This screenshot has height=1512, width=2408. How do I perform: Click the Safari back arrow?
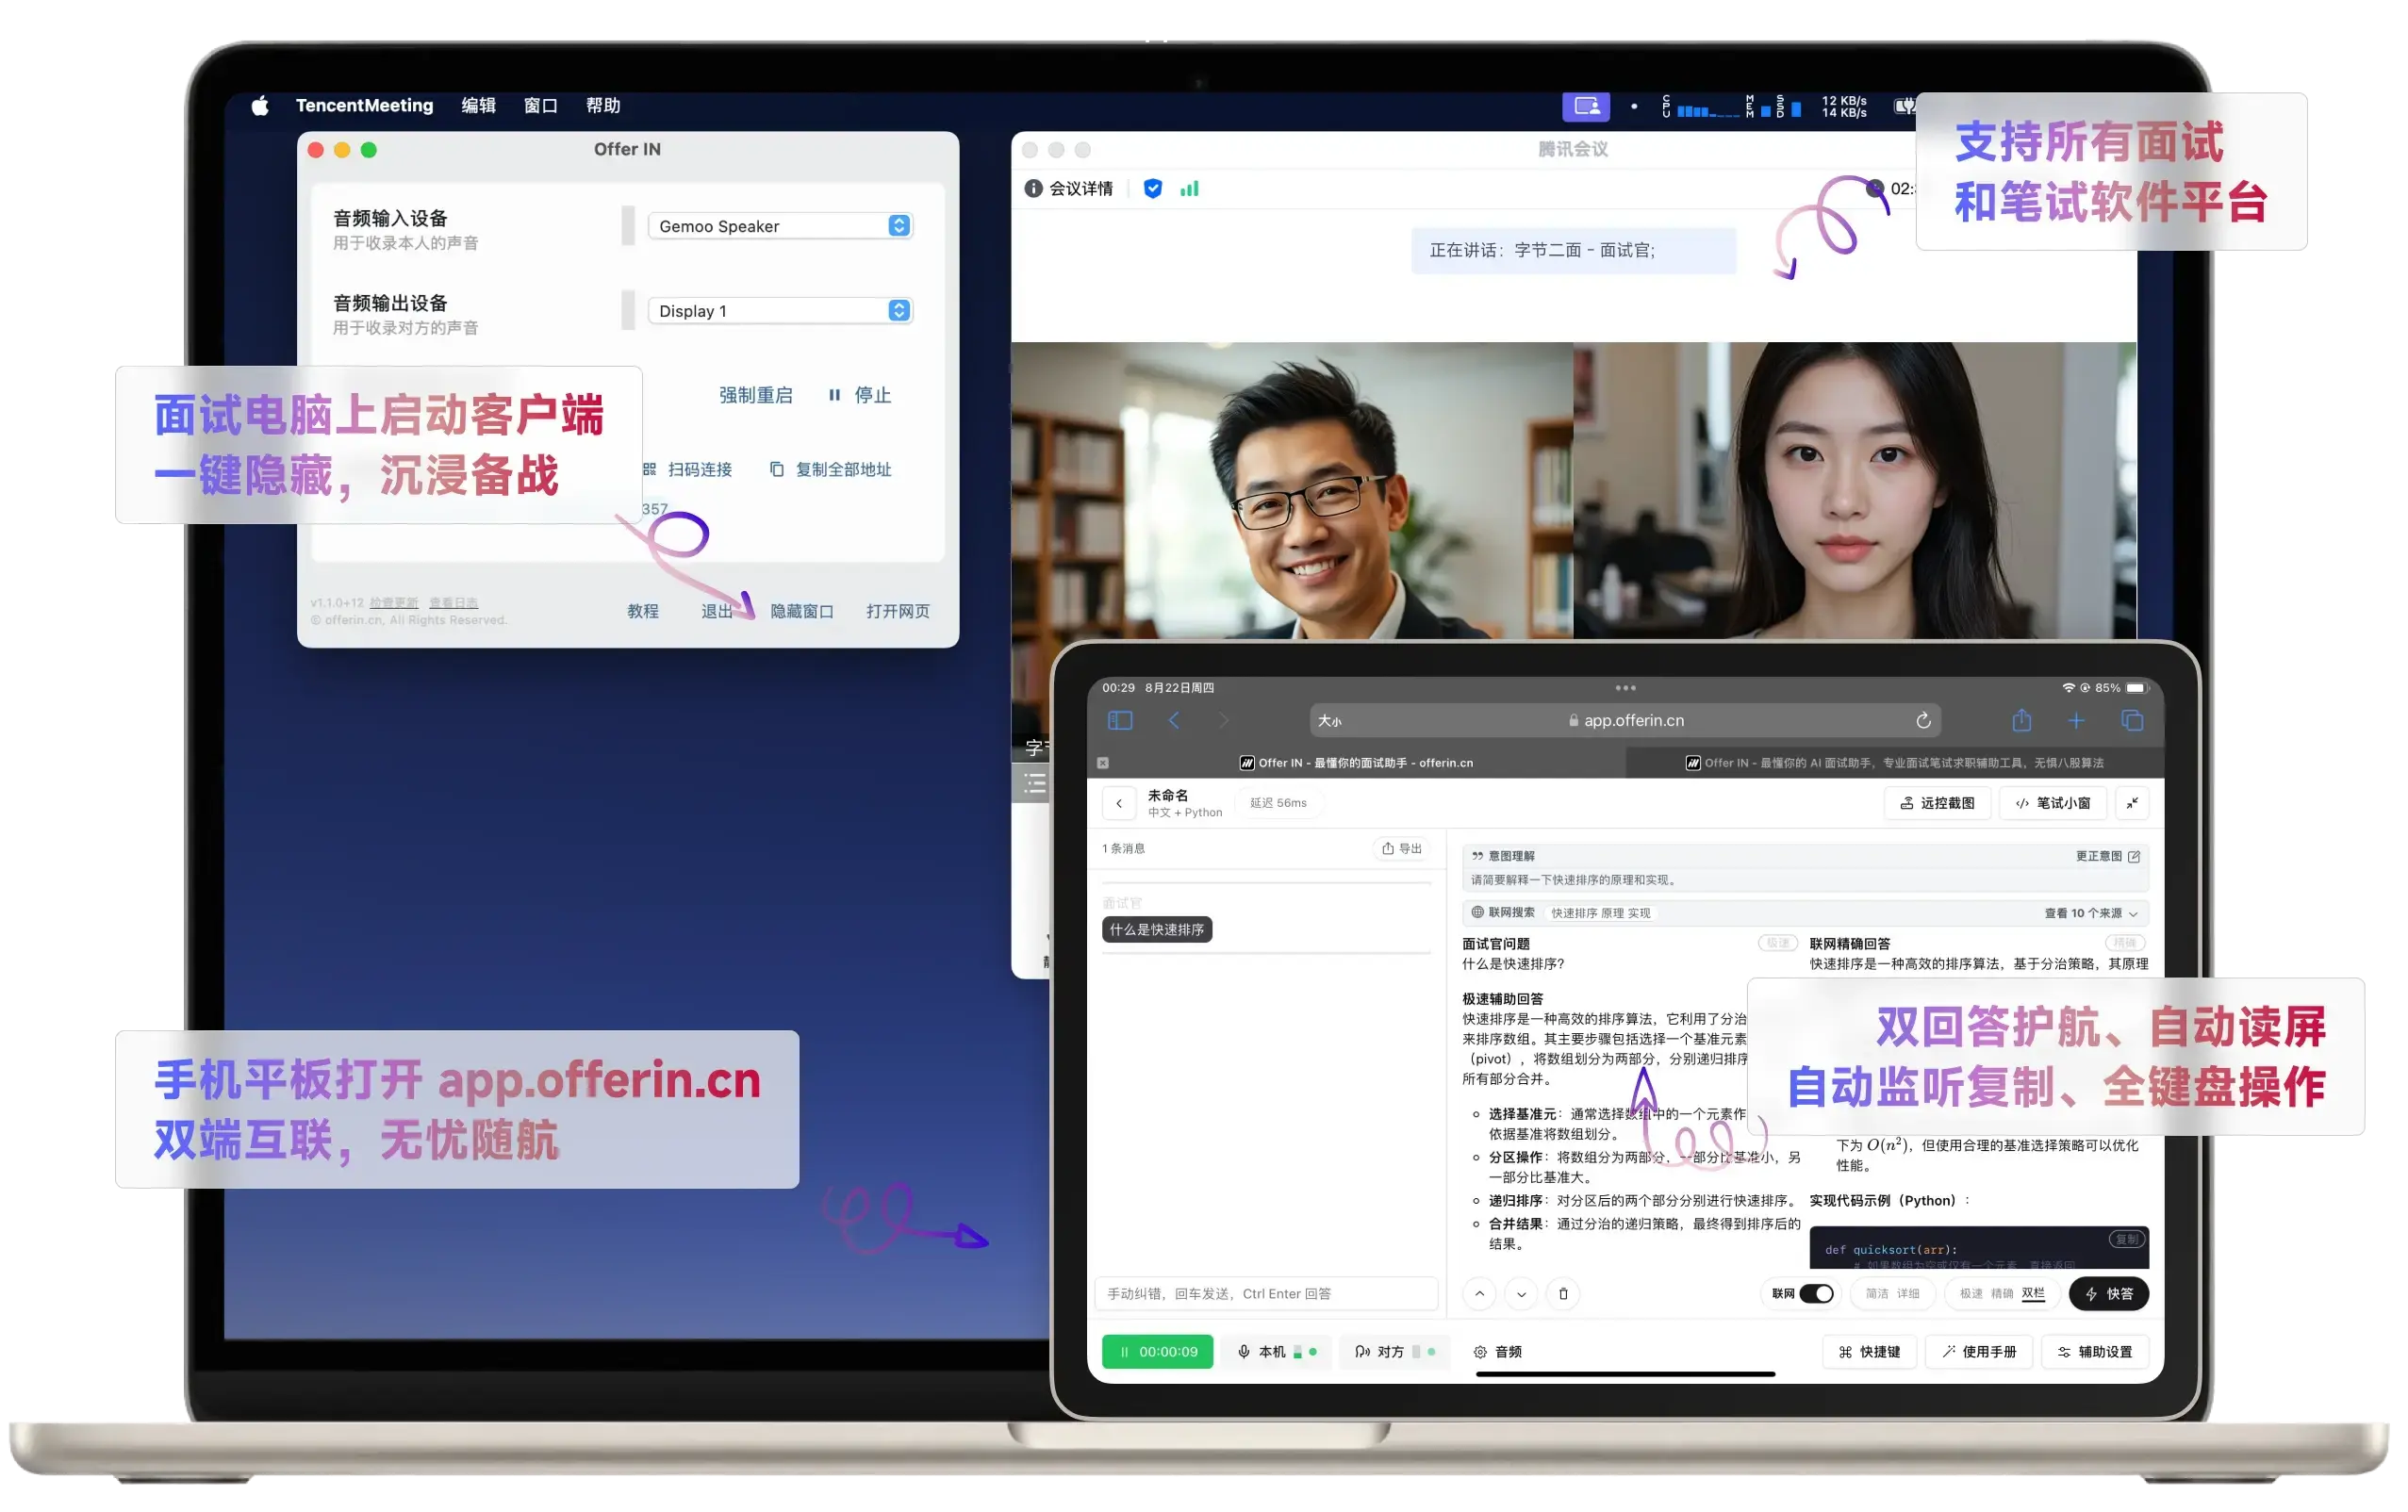1174,721
